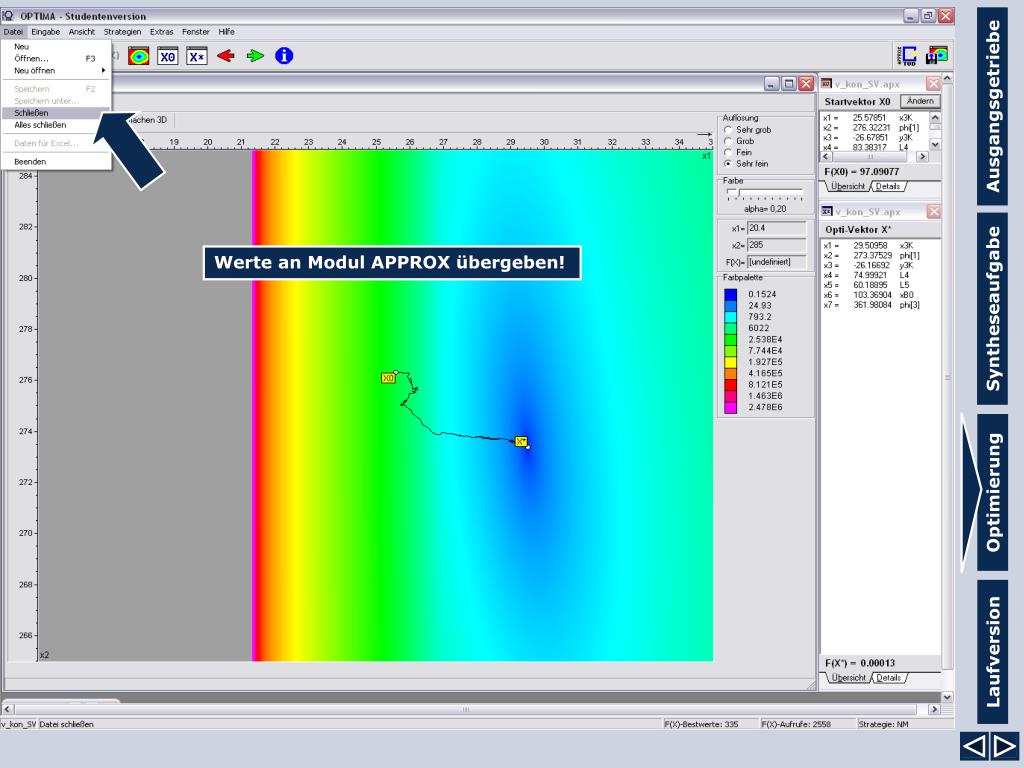Switch to Details tab under F(X0)
Image resolution: width=1024 pixels, height=768 pixels.
click(888, 187)
